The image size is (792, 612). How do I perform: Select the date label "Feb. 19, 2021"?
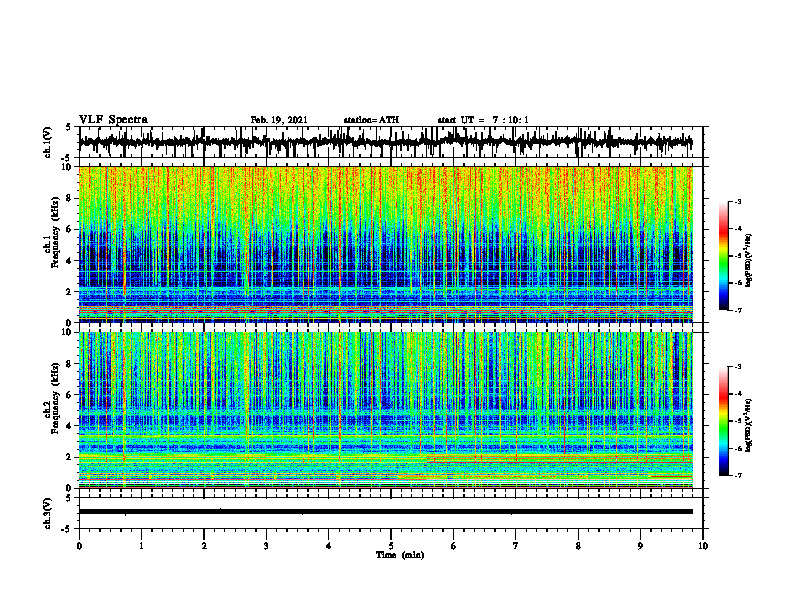pos(279,120)
